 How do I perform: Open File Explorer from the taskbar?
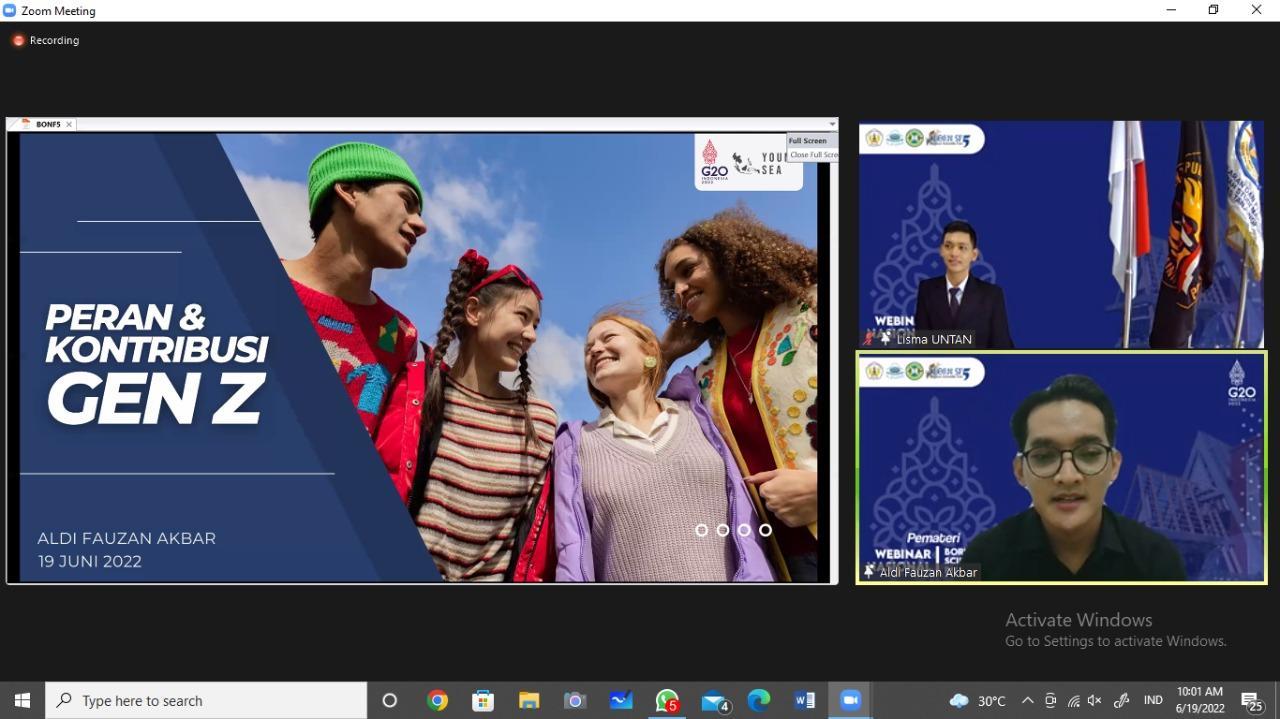tap(529, 701)
